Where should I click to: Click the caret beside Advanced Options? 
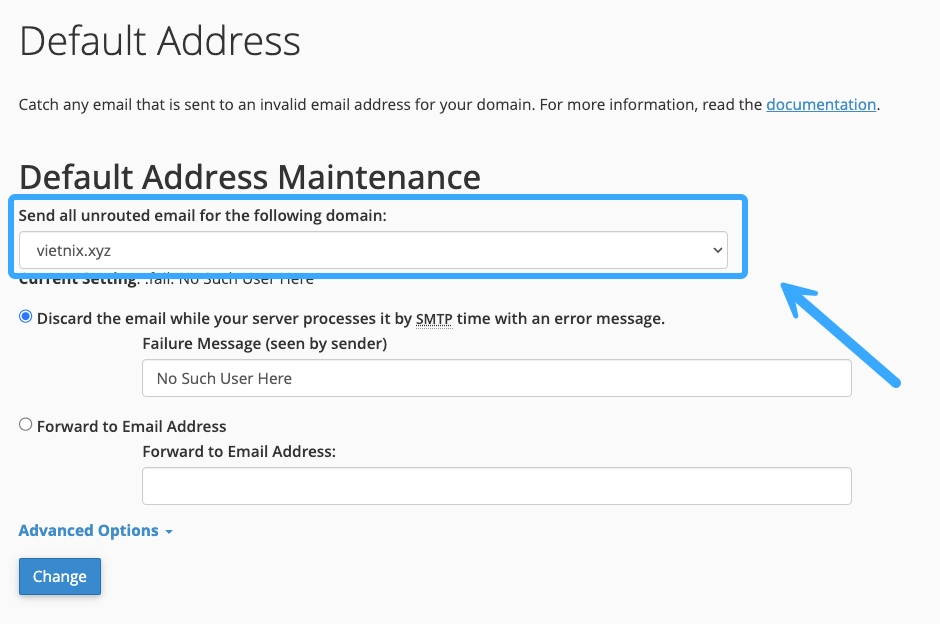click(168, 532)
